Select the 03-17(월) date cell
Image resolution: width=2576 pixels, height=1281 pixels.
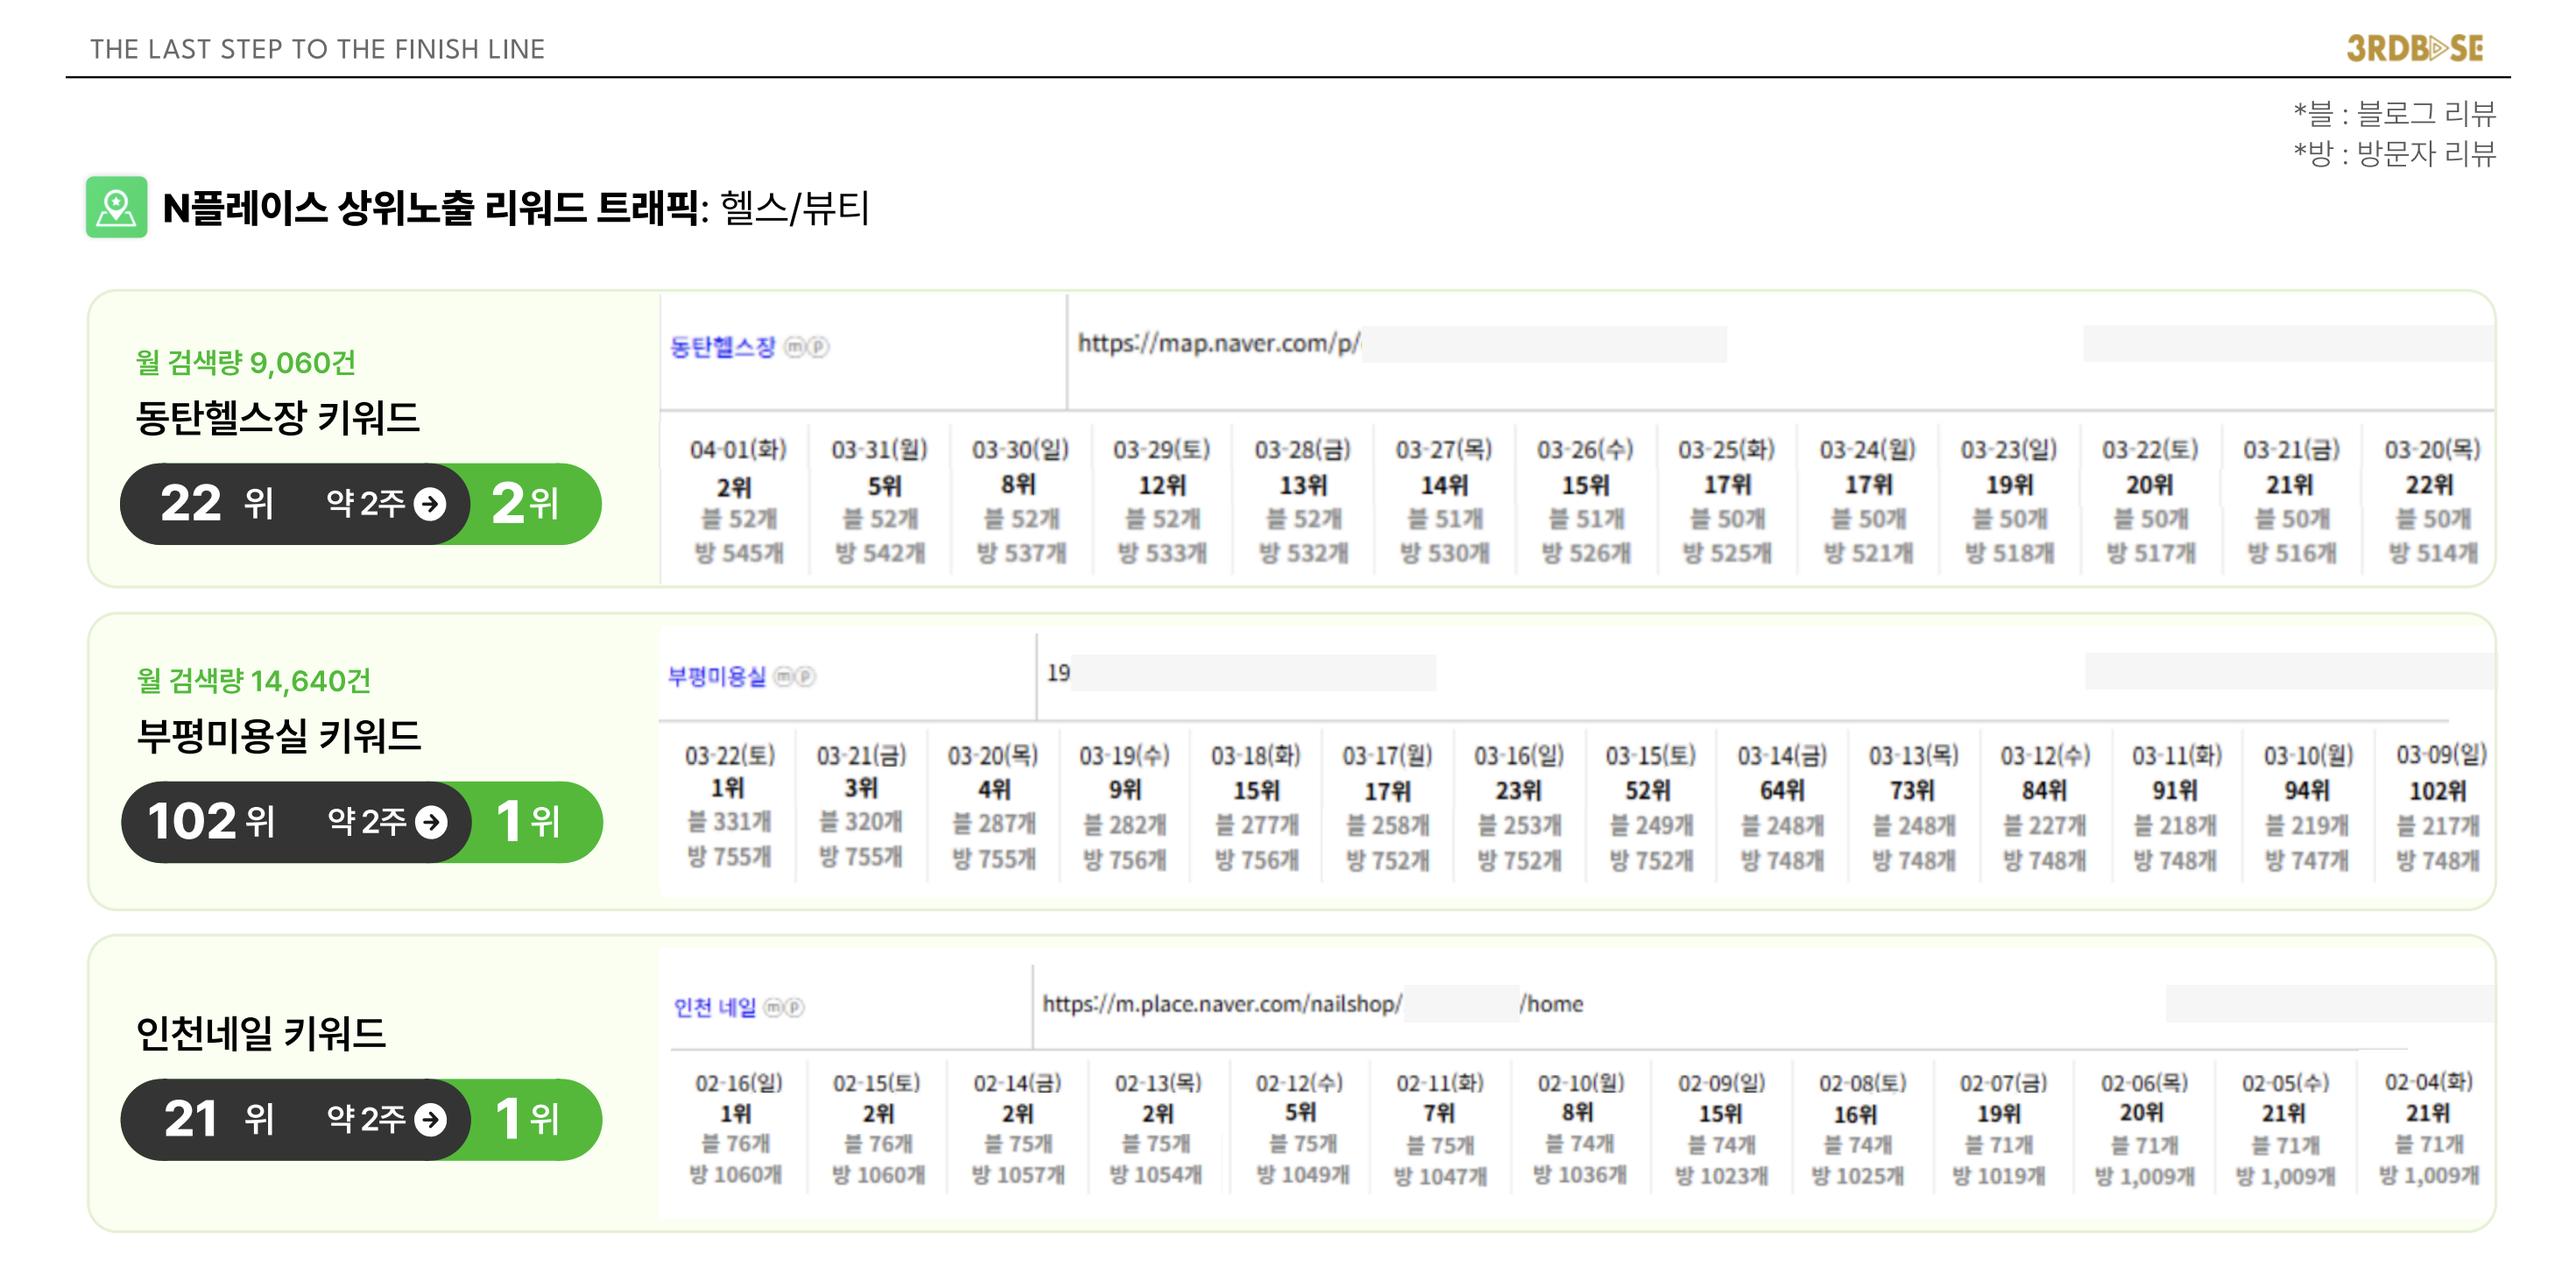click(x=1387, y=756)
